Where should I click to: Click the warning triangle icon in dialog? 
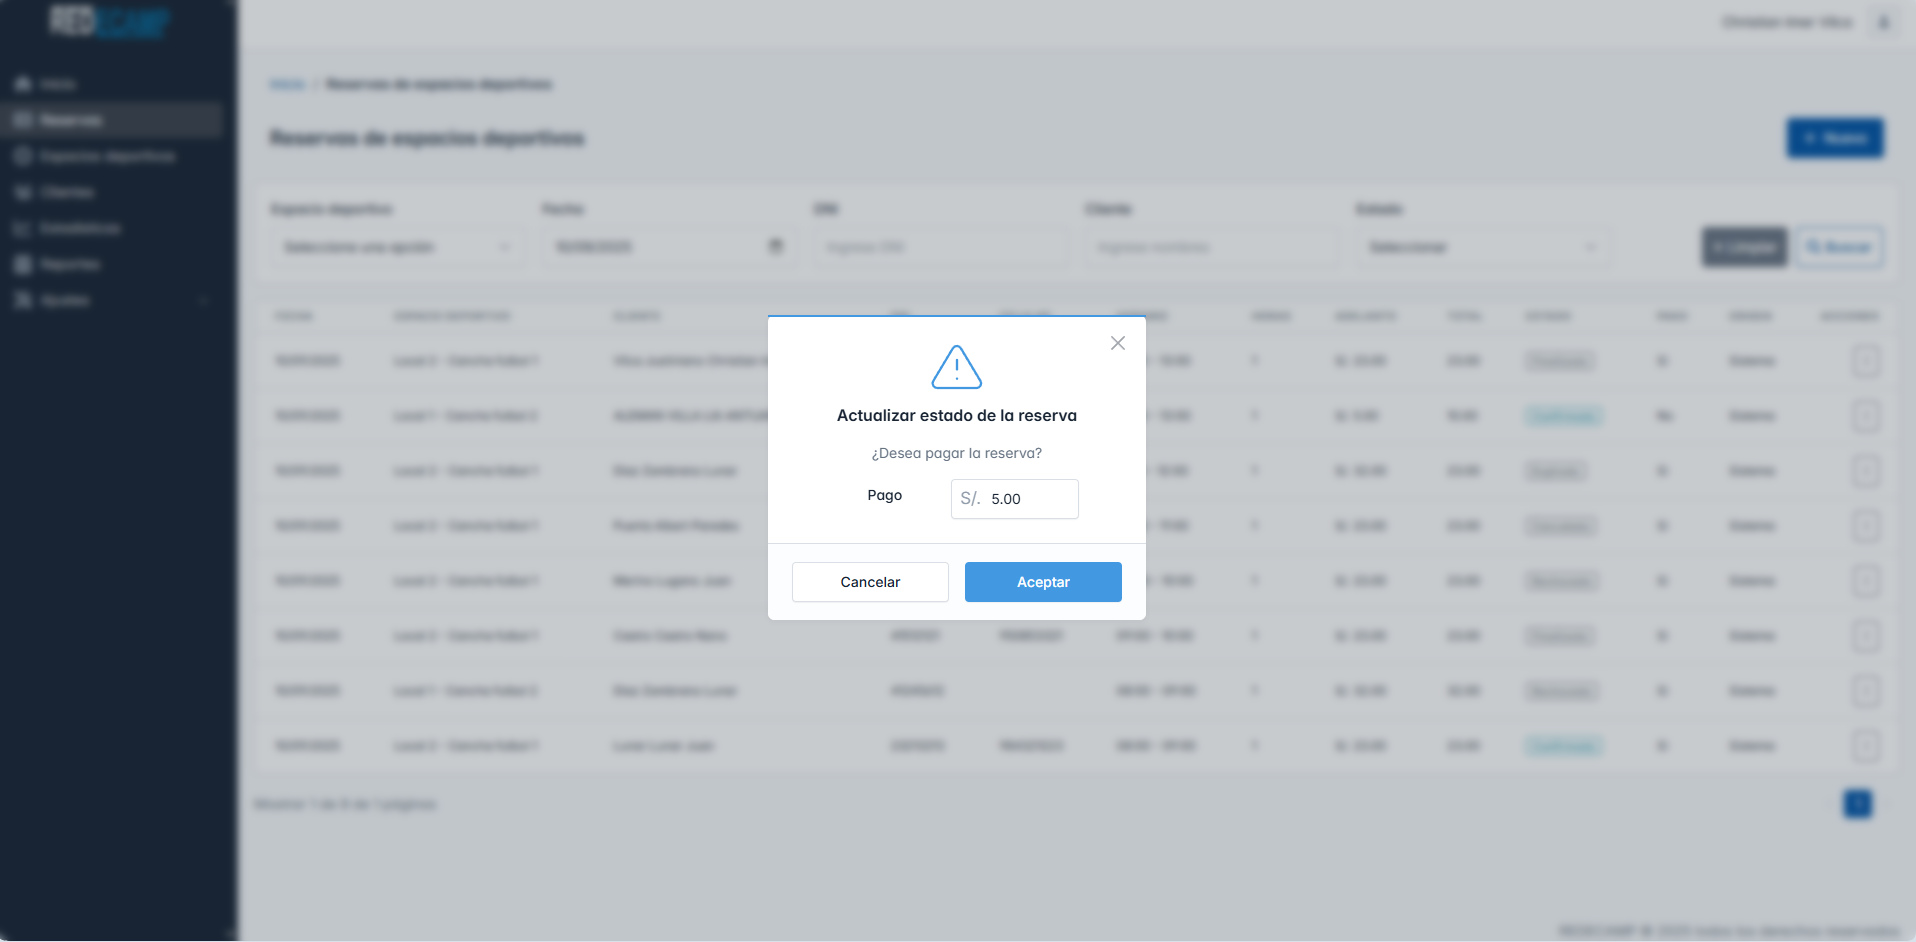tap(956, 367)
